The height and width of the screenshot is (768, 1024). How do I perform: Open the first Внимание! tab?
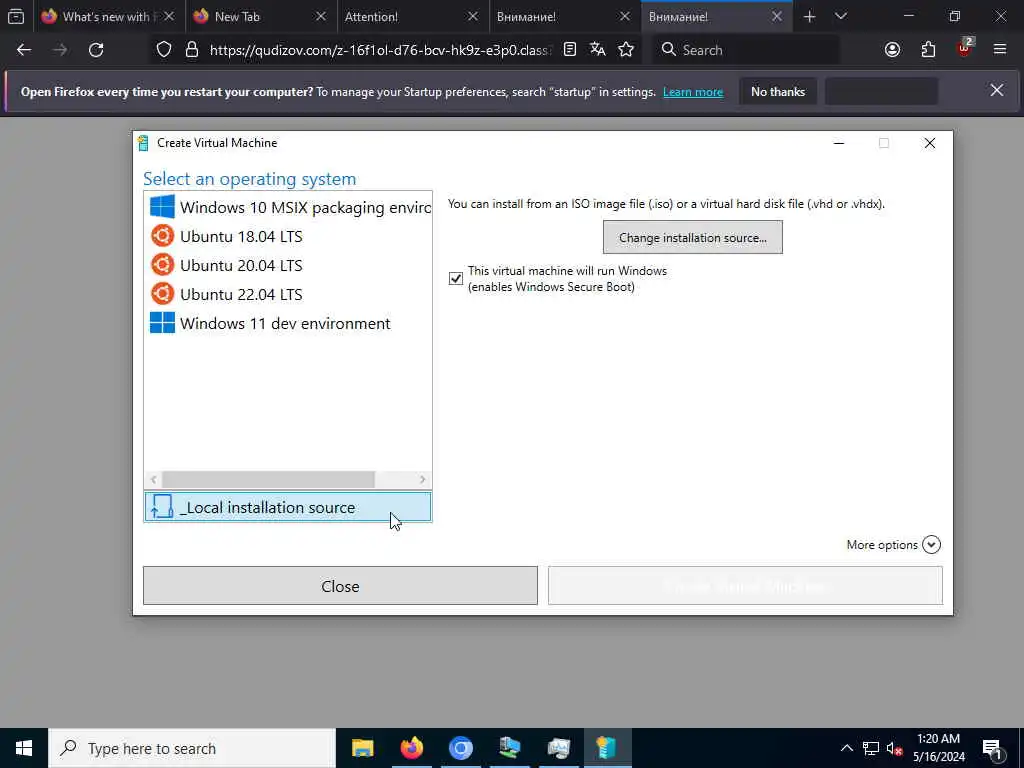(x=555, y=17)
